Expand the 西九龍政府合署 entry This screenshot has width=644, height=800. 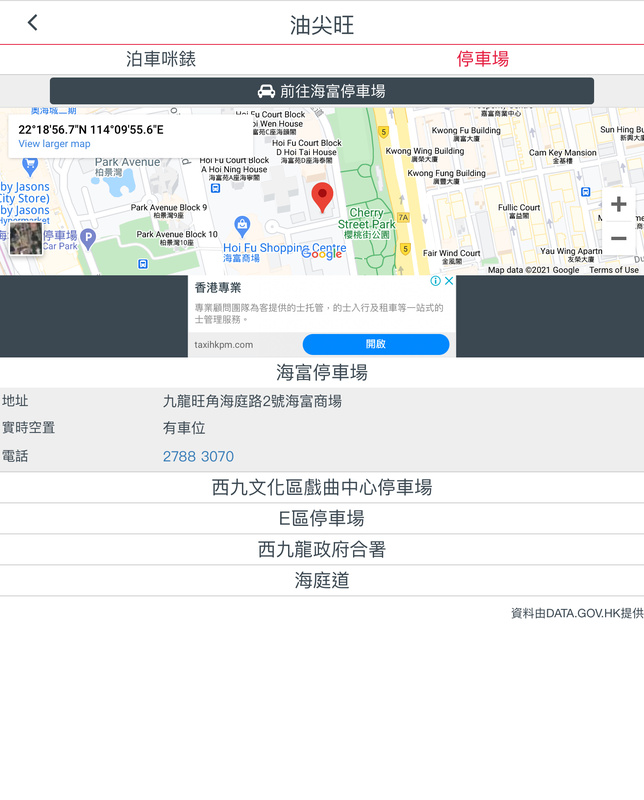click(x=321, y=549)
